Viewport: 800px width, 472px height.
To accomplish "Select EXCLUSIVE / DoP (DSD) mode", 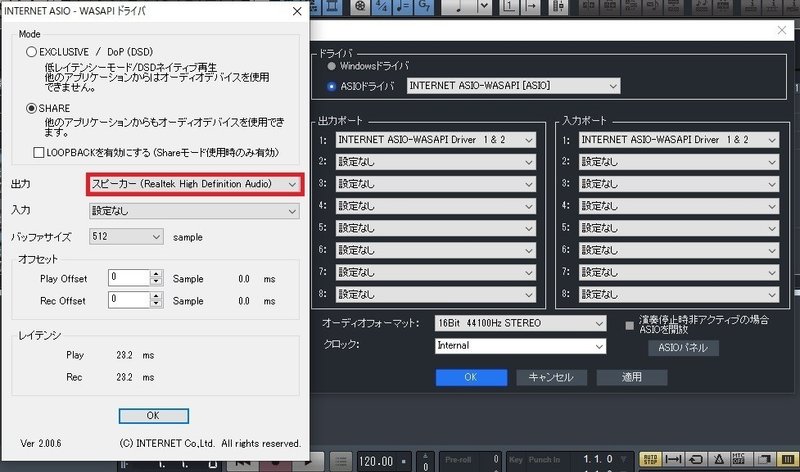I will point(32,52).
